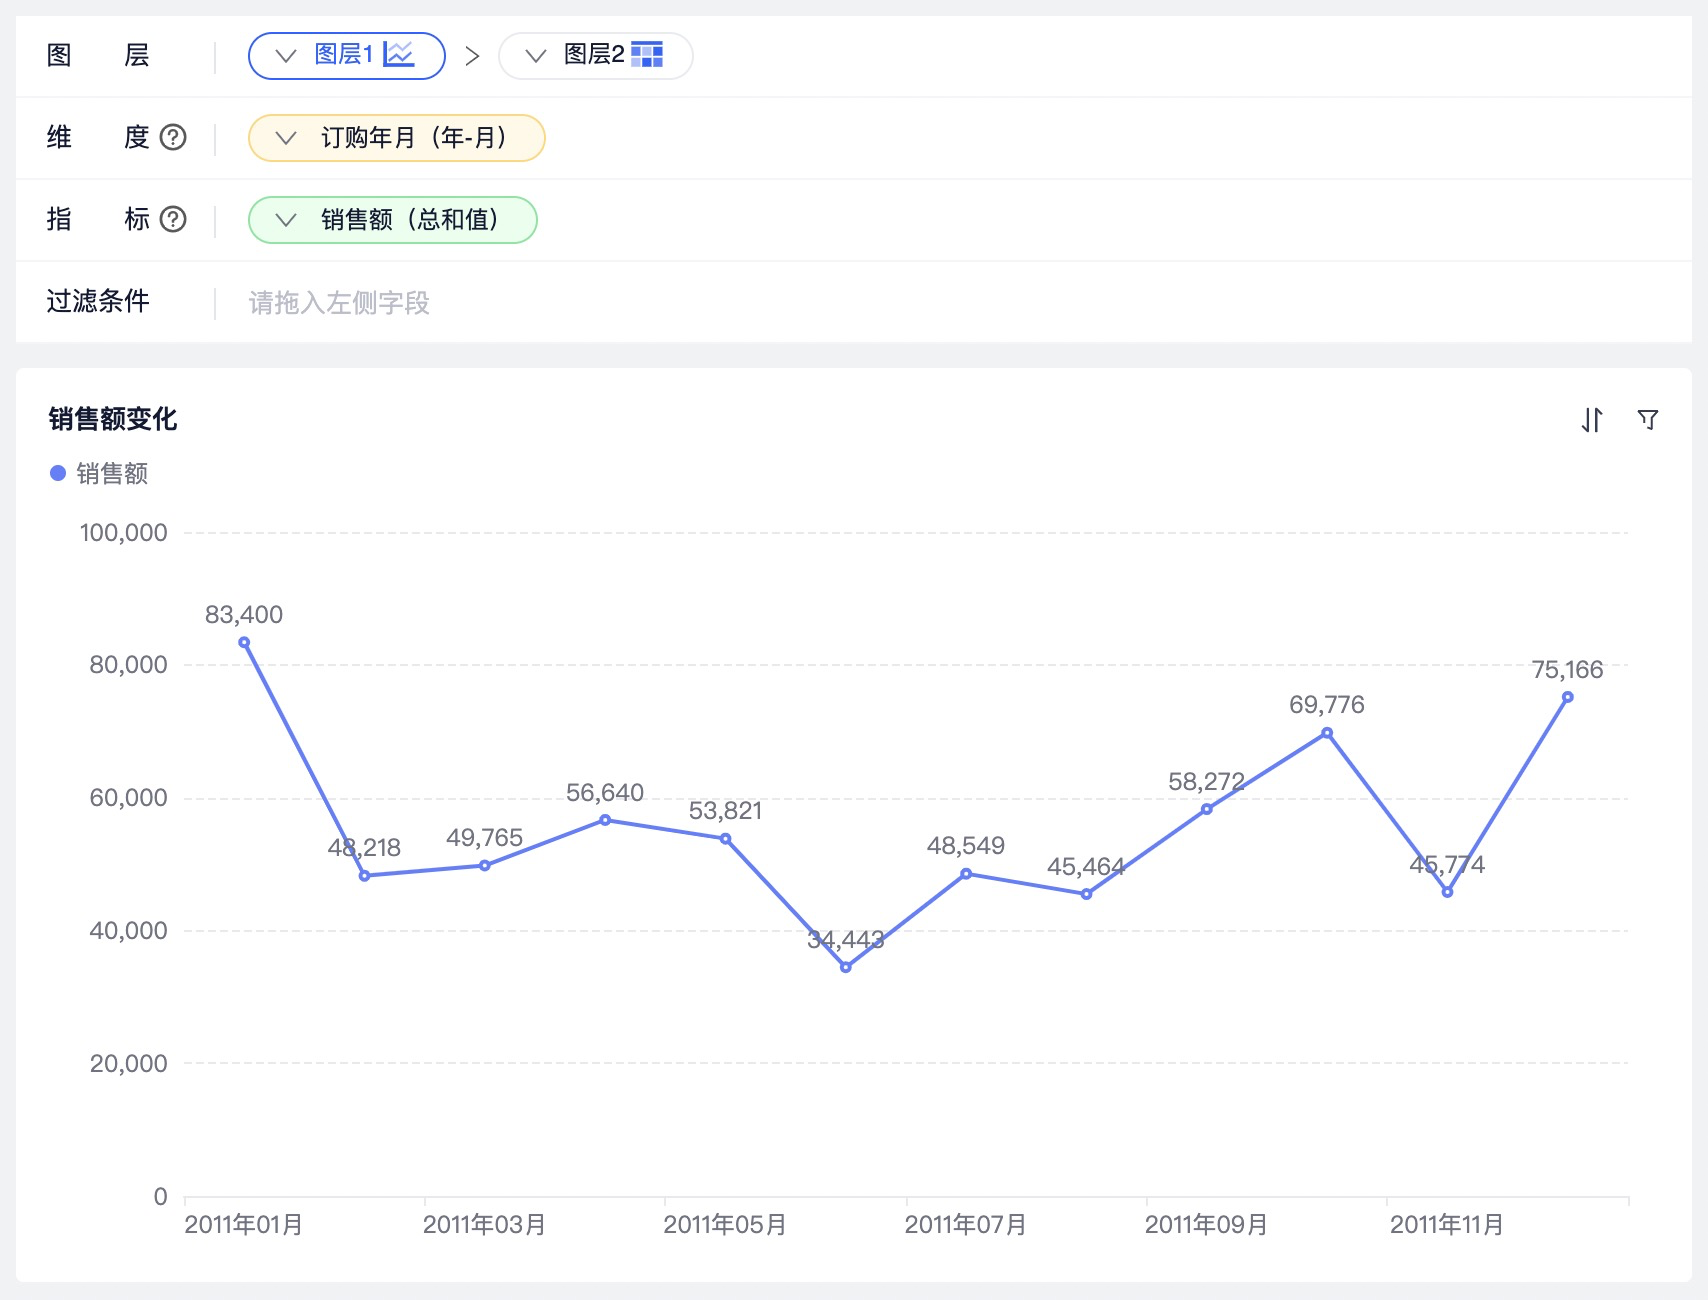Image resolution: width=1708 pixels, height=1300 pixels.
Task: Click the 80,000 y-axis label
Action: click(x=129, y=664)
